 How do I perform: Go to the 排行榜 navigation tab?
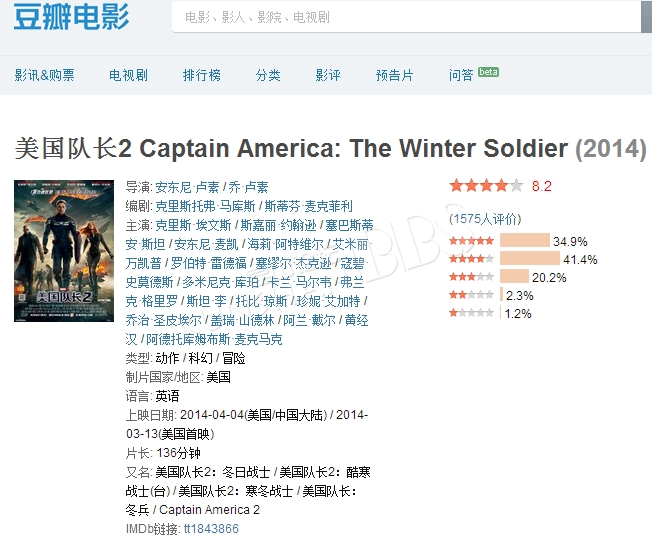tap(202, 75)
